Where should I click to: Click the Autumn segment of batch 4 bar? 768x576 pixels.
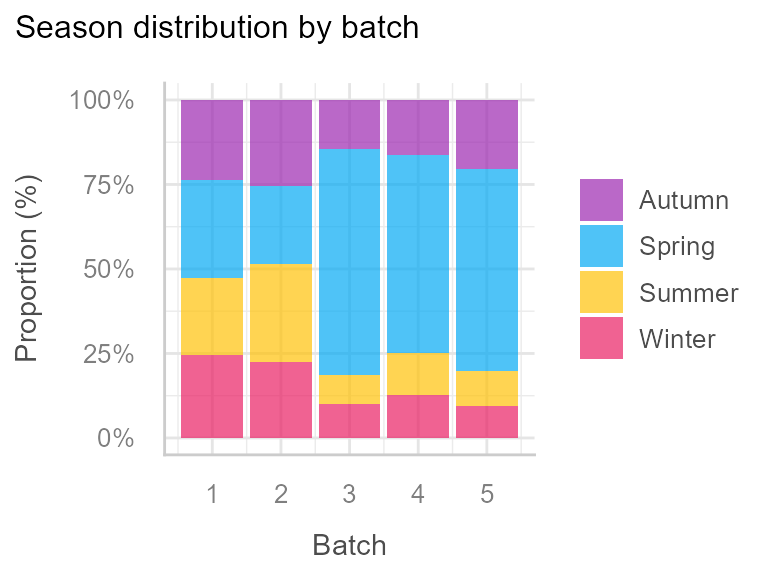point(418,127)
